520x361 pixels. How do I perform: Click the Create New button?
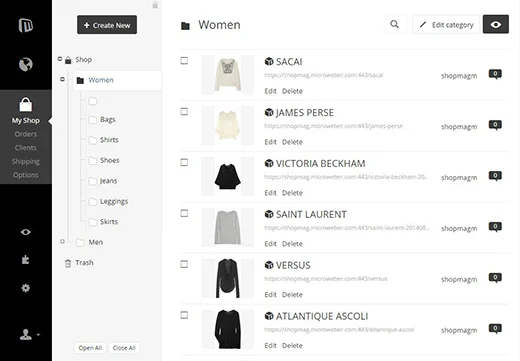pyautogui.click(x=107, y=25)
